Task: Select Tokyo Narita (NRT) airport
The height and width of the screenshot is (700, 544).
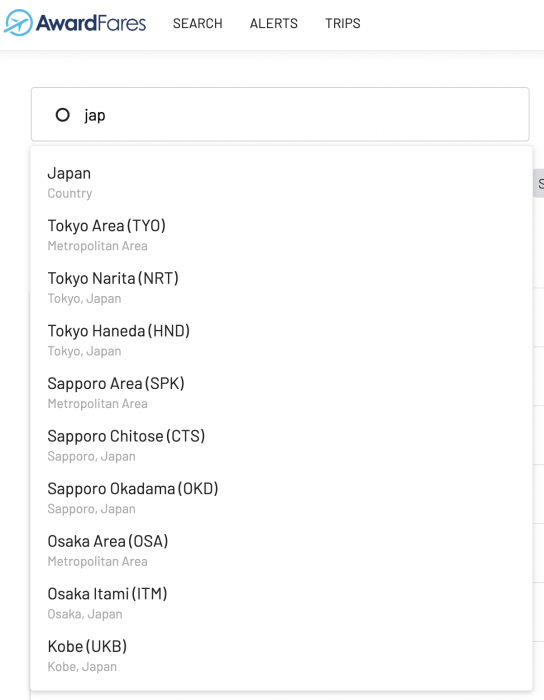Action: 281,288
